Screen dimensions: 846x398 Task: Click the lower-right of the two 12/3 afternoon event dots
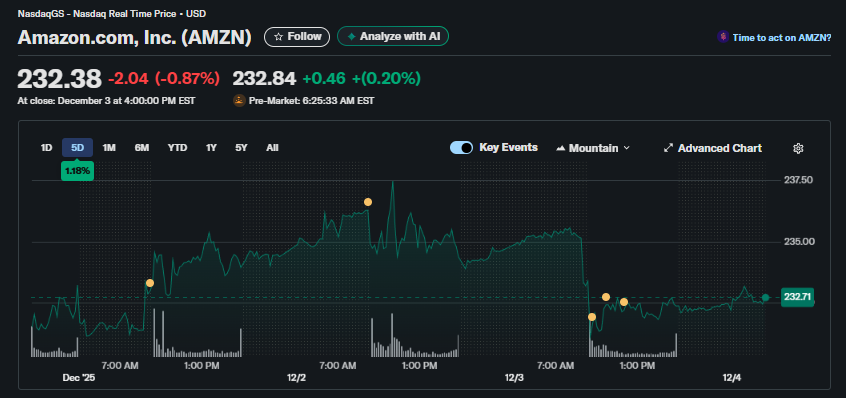click(624, 302)
